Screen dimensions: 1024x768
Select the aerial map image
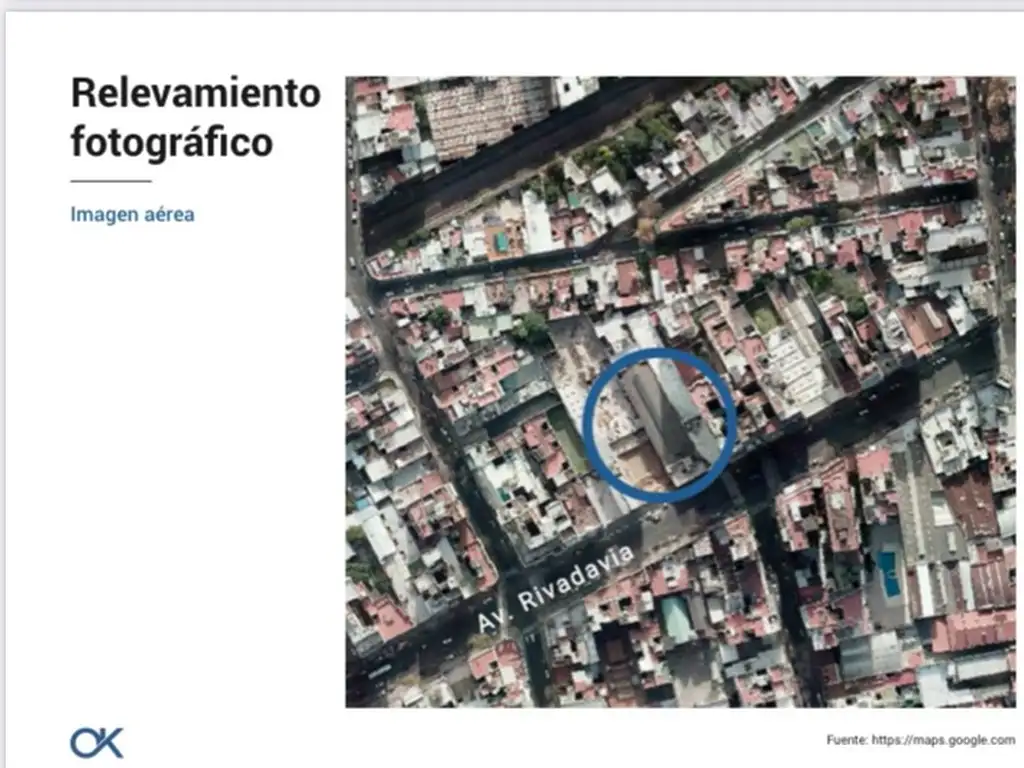tap(680, 392)
